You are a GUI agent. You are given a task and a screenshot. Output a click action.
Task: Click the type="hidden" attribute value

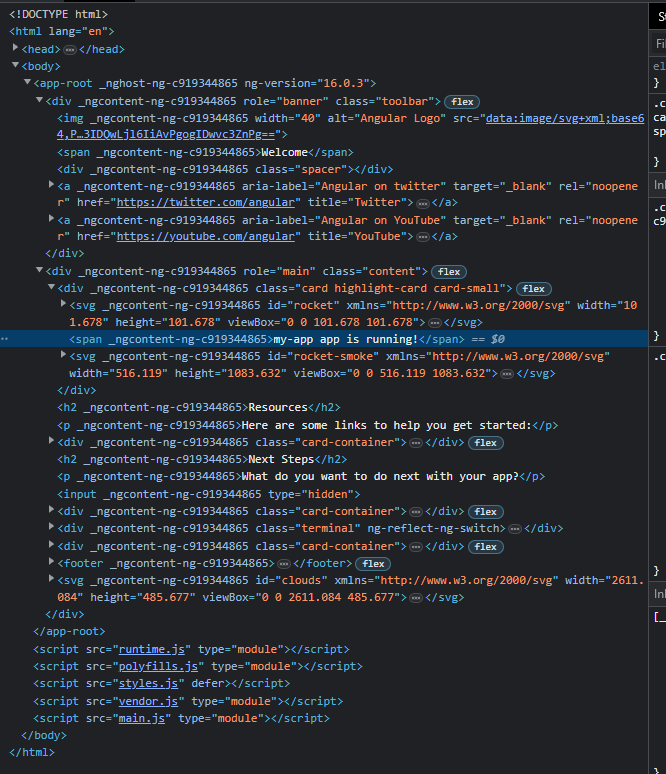click(328, 494)
